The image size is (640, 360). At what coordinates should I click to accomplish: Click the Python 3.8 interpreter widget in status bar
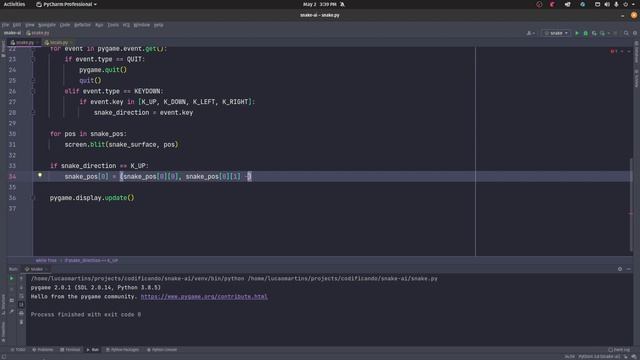tap(599, 357)
